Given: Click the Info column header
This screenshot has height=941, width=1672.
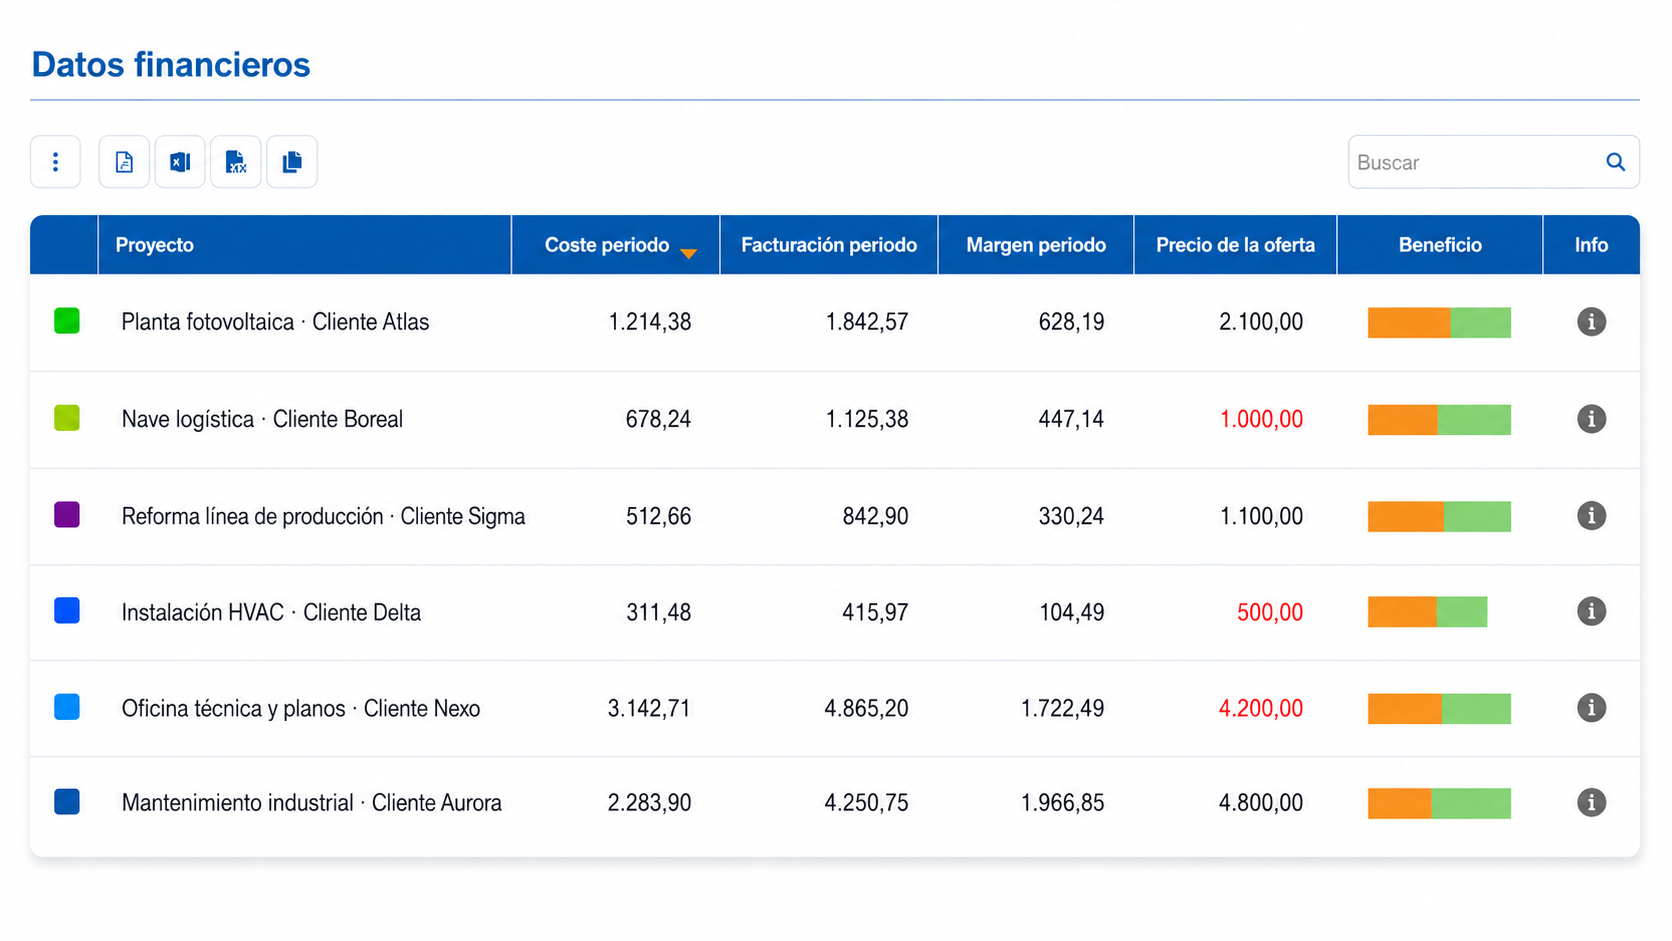Looking at the screenshot, I should pyautogui.click(x=1591, y=245).
